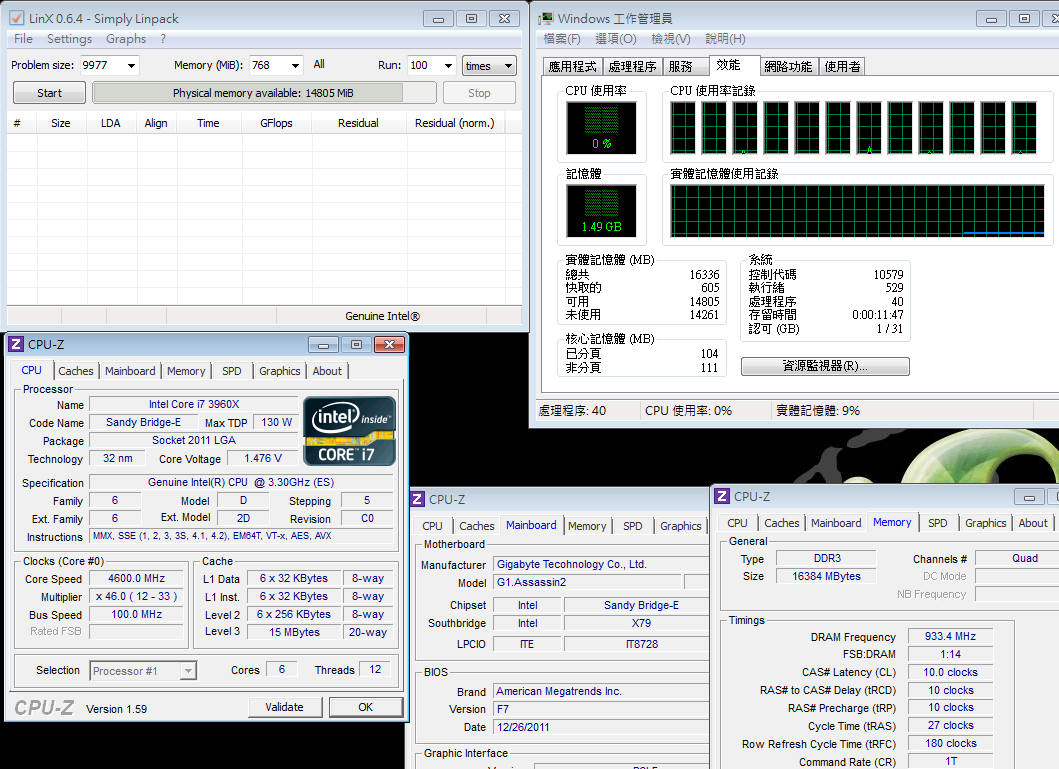The width and height of the screenshot is (1059, 769).
Task: Click the Intel Core i7 3960X name field
Action: (x=194, y=404)
